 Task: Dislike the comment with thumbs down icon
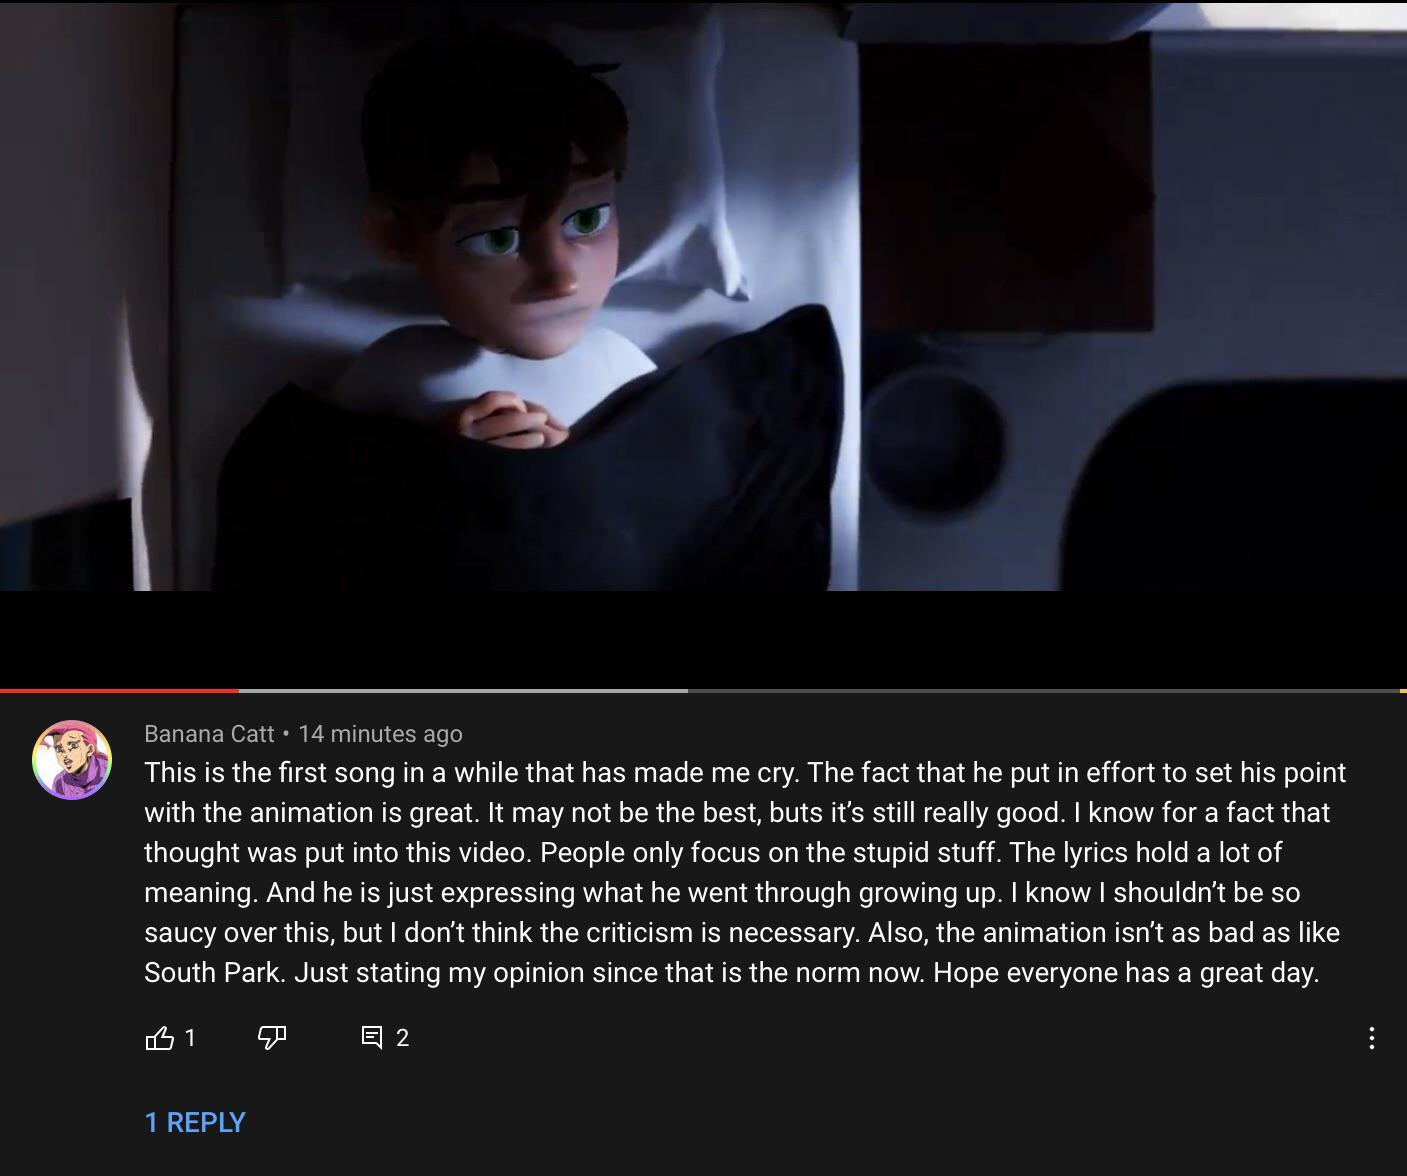pyautogui.click(x=272, y=1038)
